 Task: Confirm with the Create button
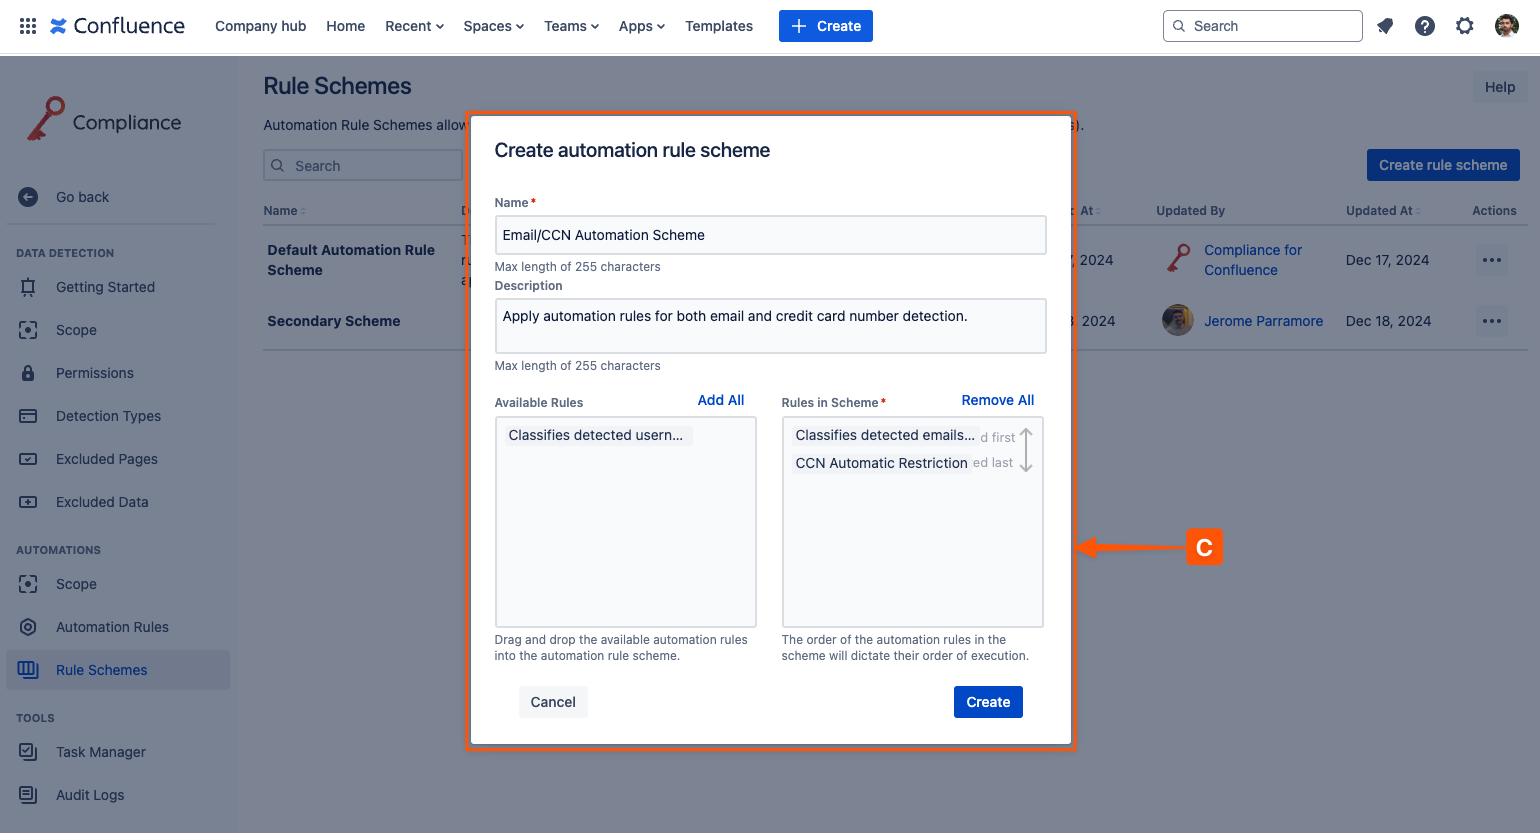click(987, 701)
